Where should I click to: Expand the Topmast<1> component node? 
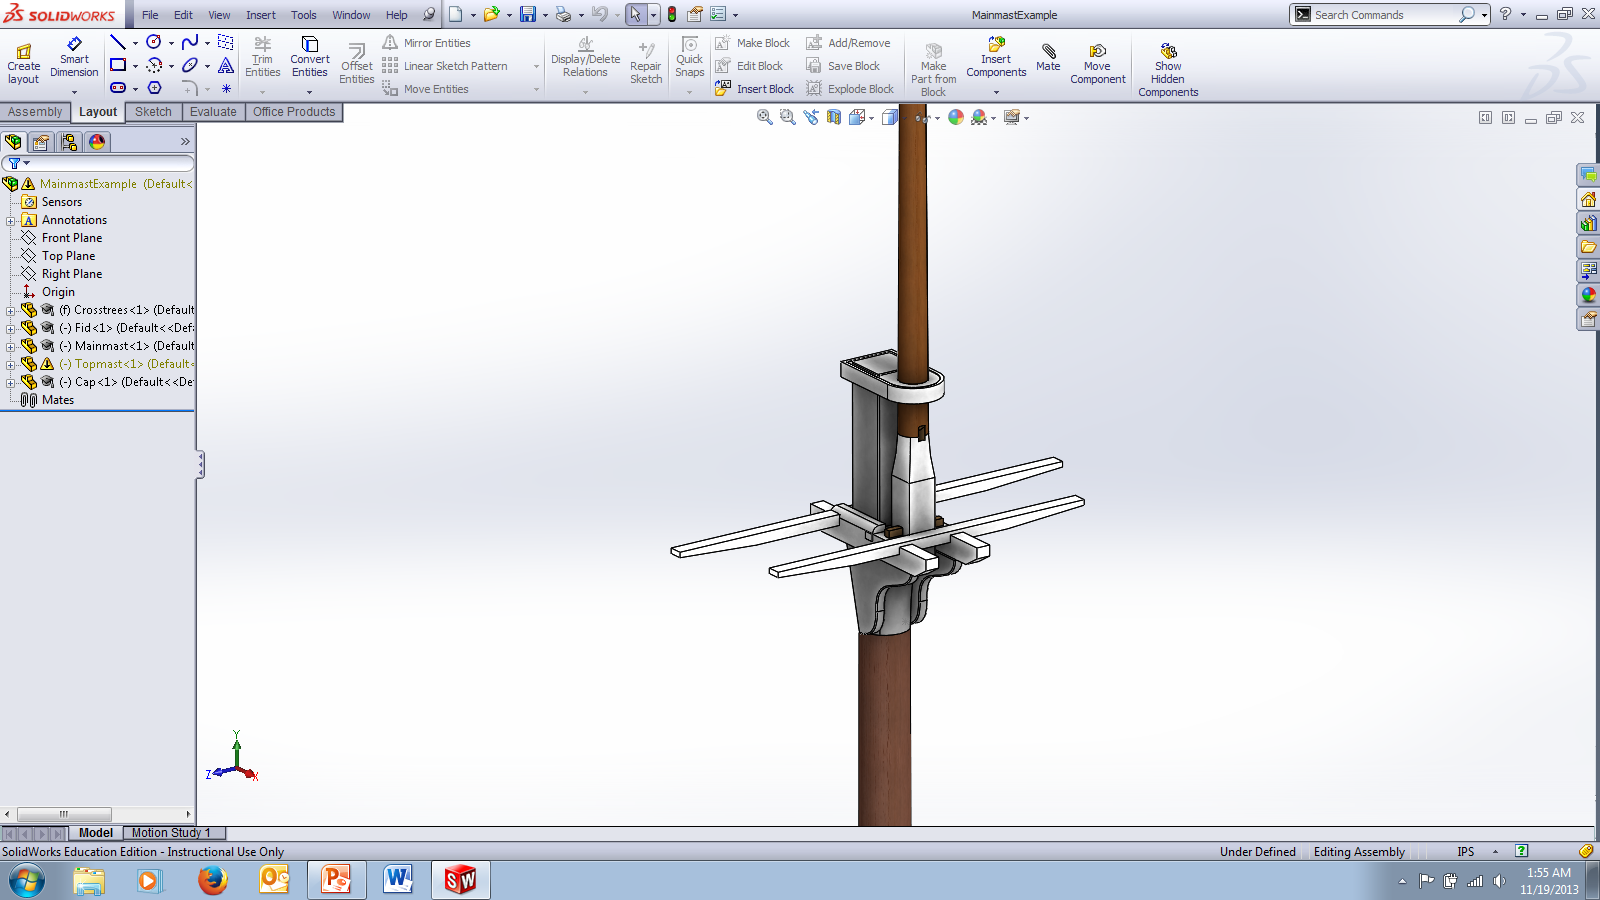11,364
